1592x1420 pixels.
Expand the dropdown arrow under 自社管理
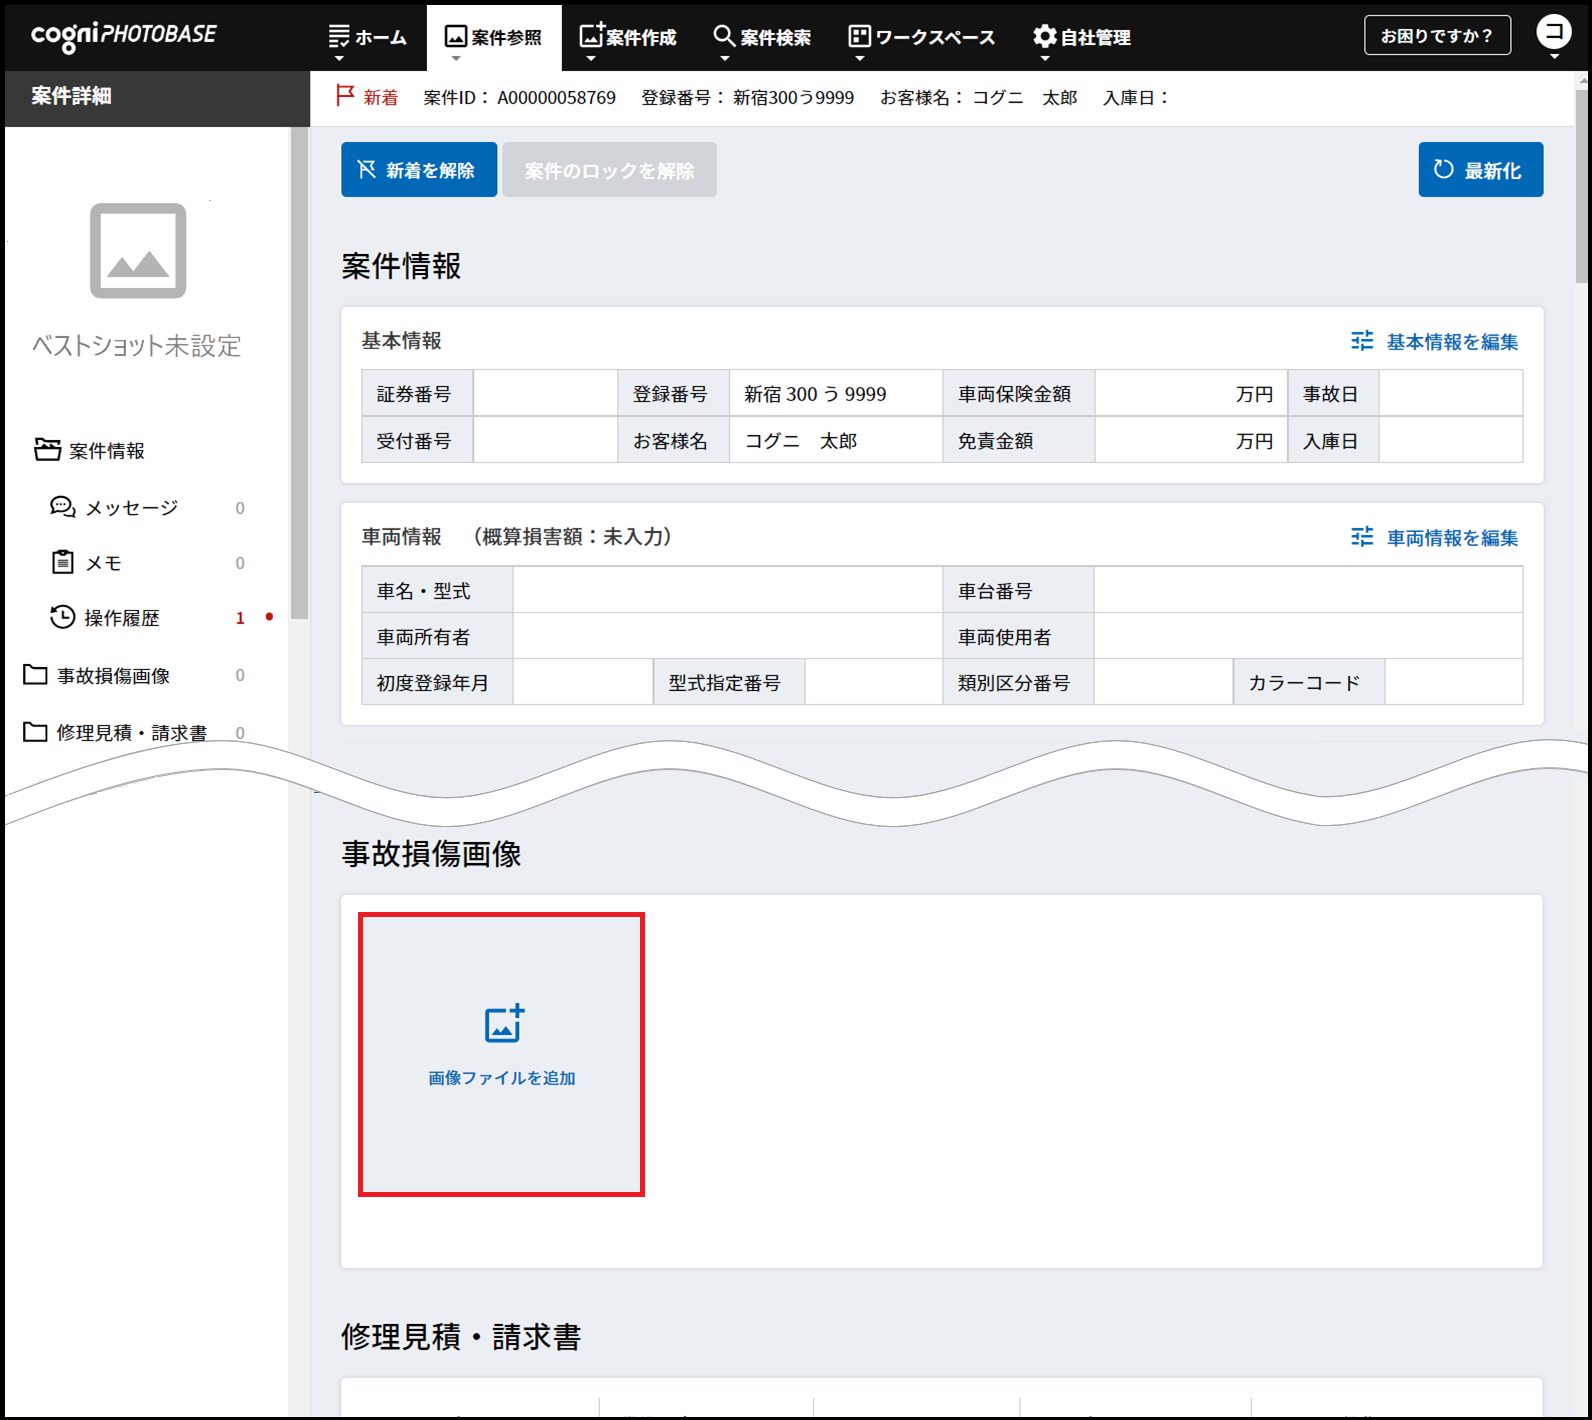[x=1044, y=58]
